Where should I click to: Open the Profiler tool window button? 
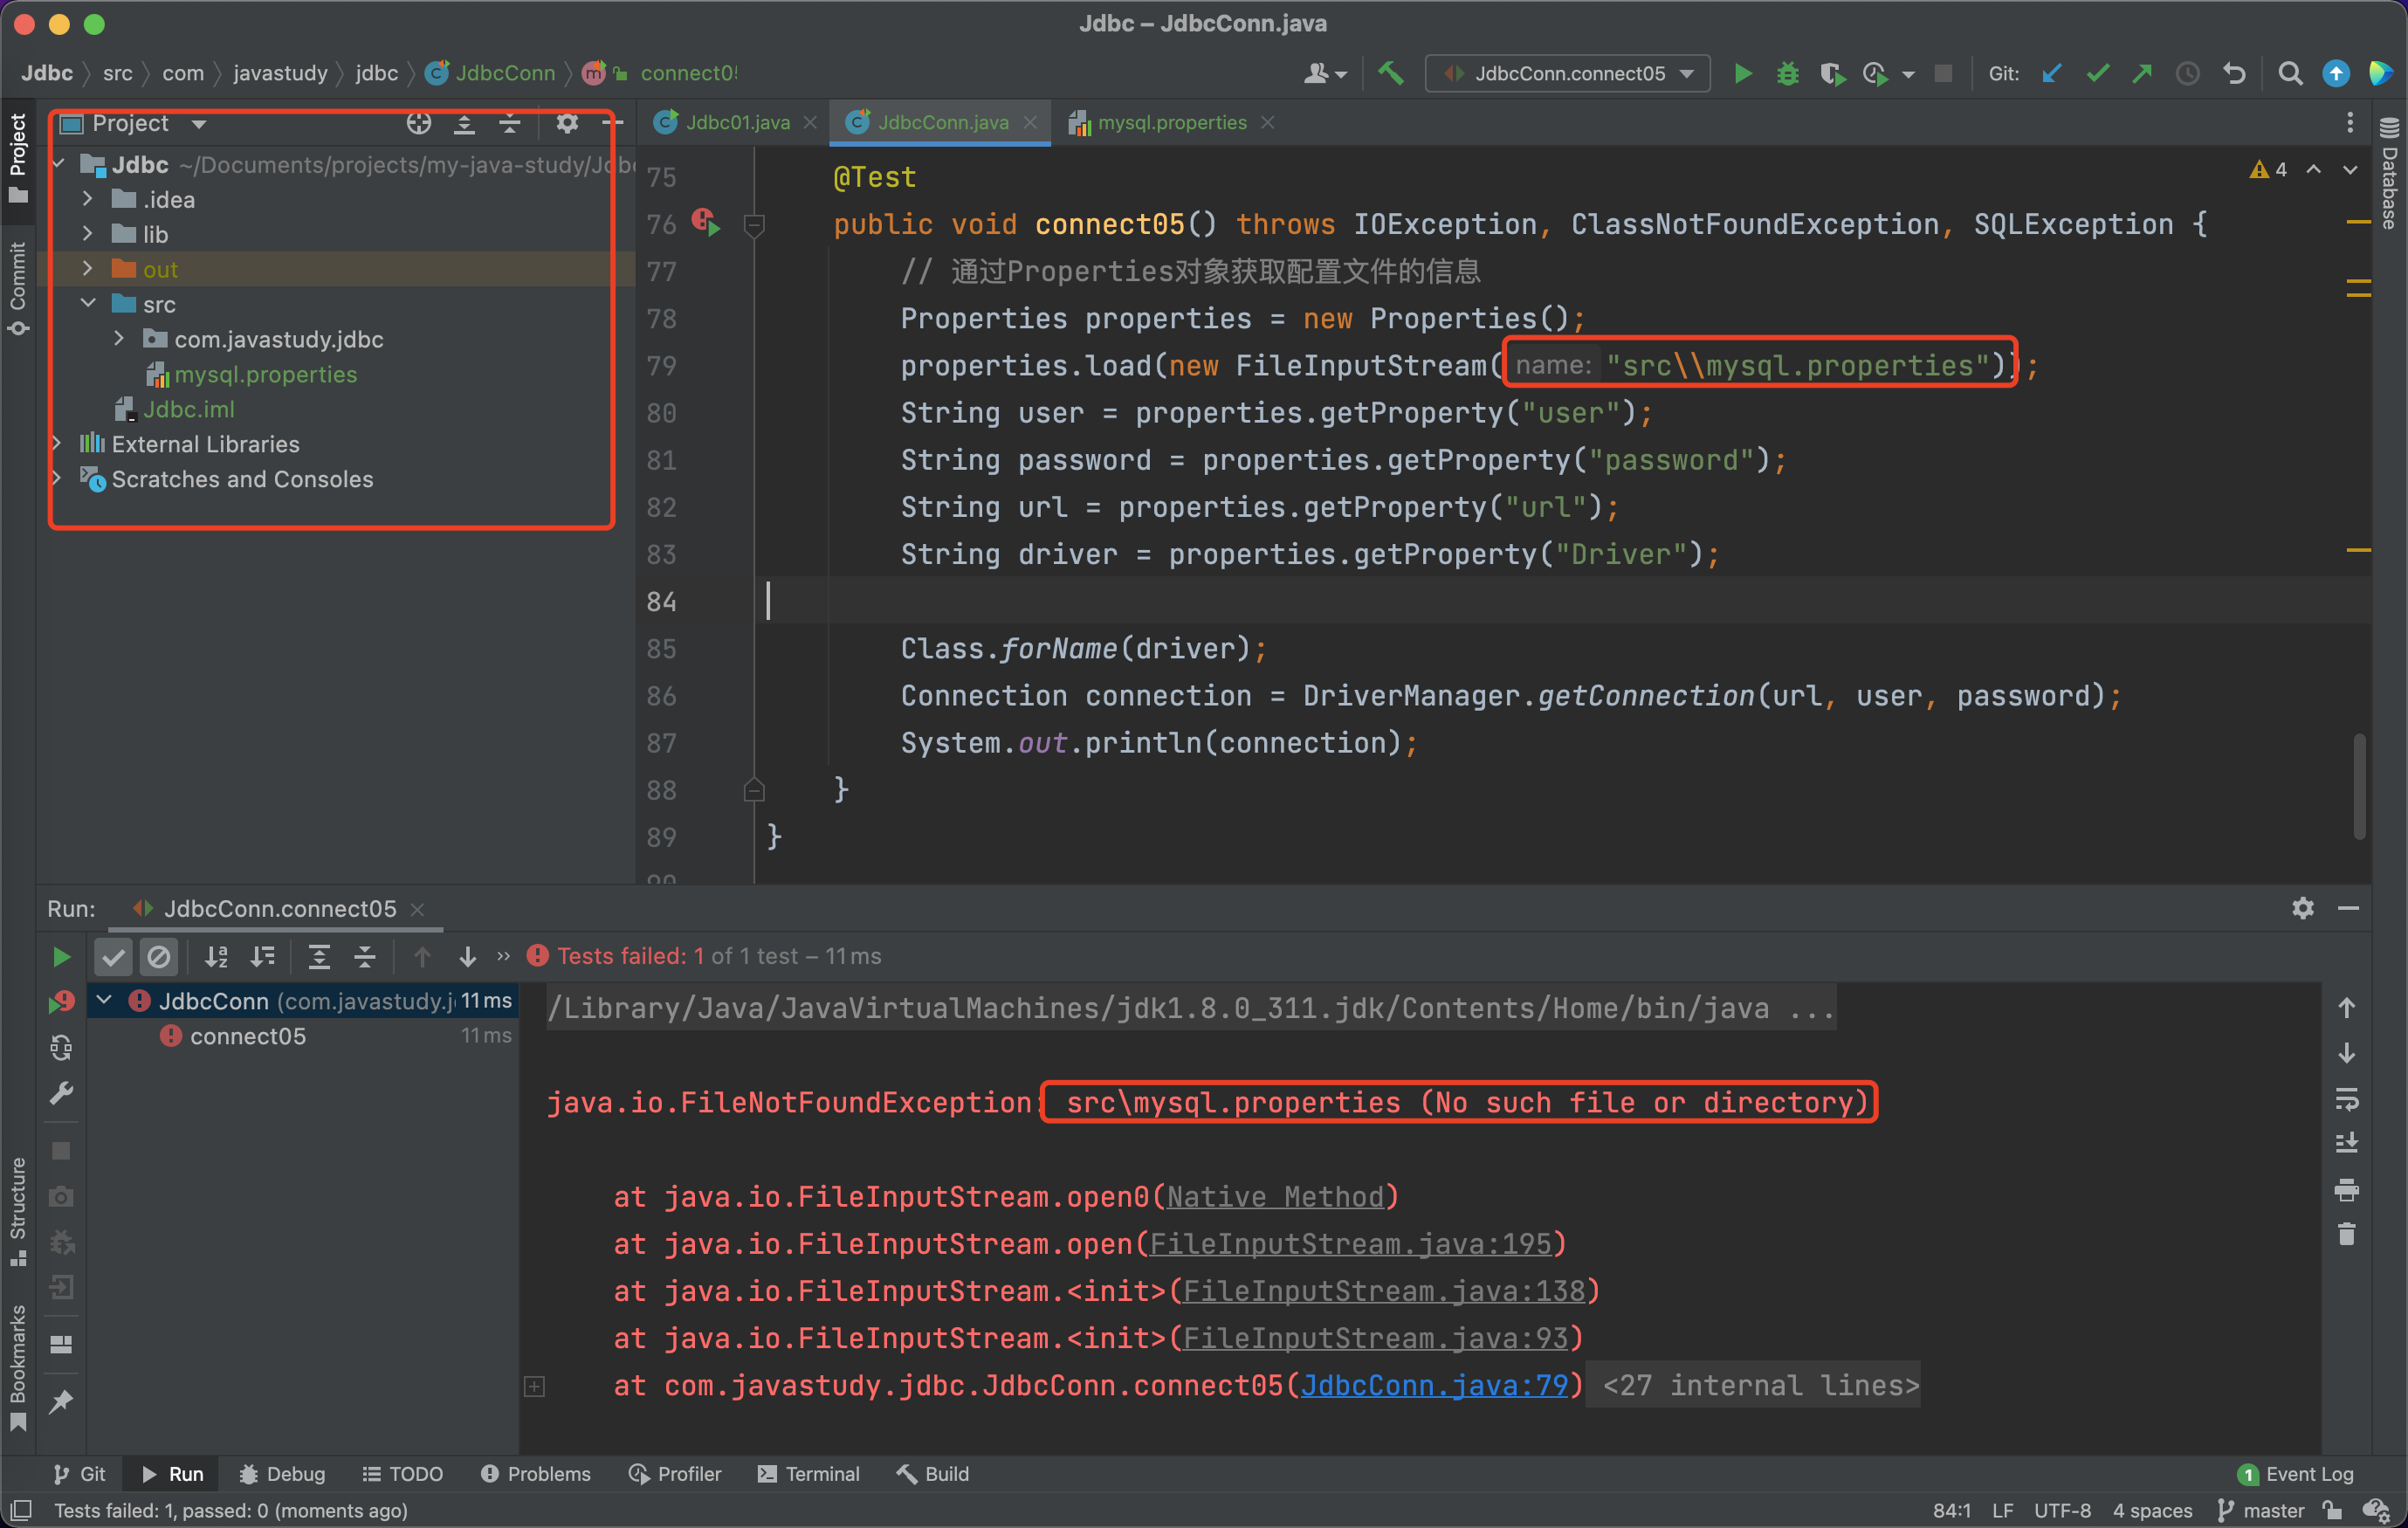click(675, 1474)
